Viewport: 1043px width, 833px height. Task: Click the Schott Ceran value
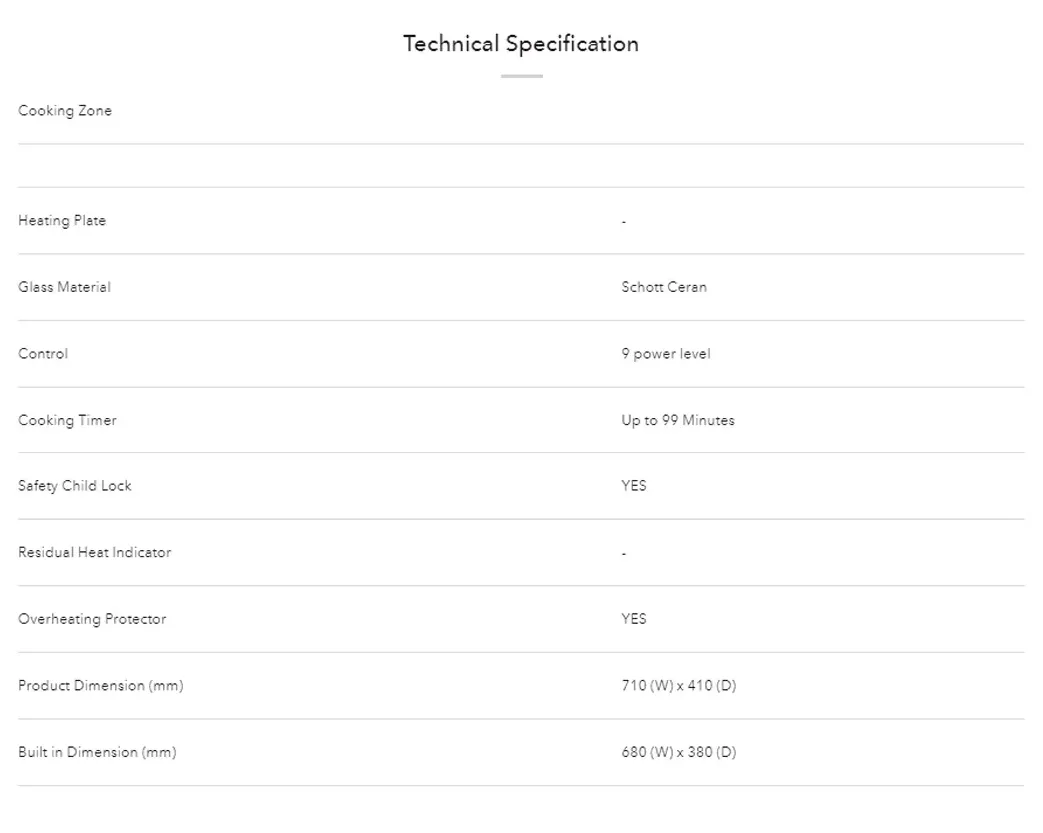pyautogui.click(x=663, y=288)
